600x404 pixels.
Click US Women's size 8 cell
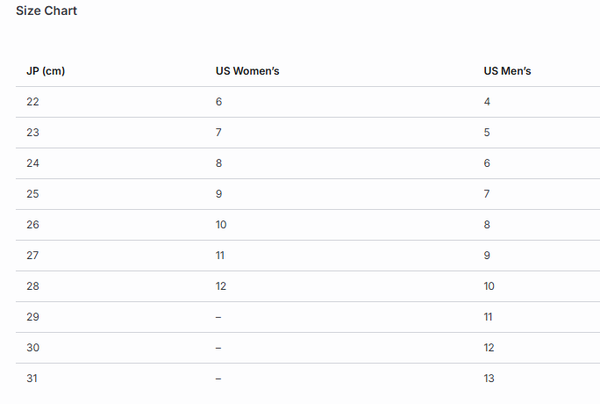tap(219, 164)
